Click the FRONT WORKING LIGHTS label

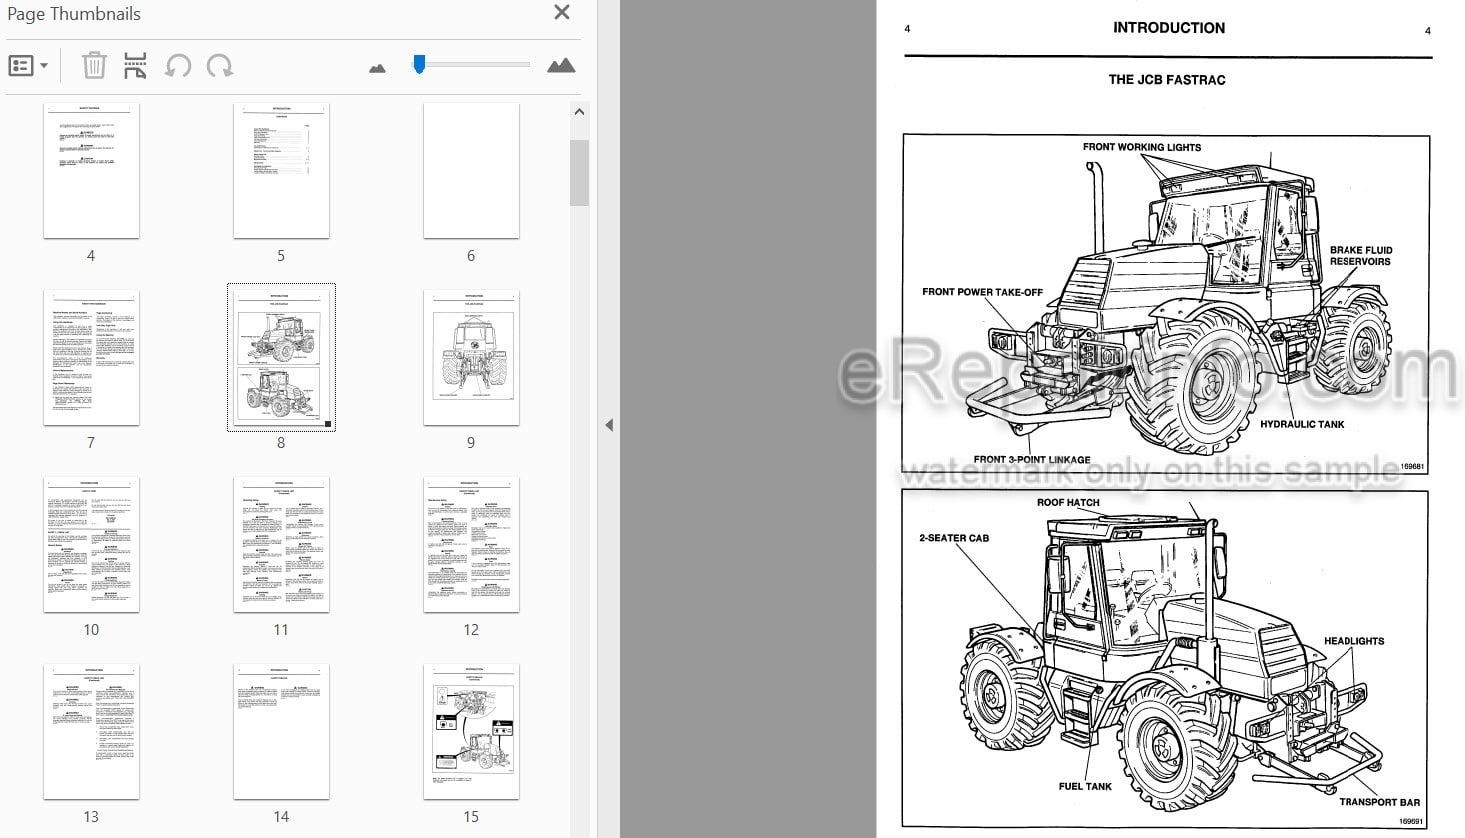point(1142,147)
